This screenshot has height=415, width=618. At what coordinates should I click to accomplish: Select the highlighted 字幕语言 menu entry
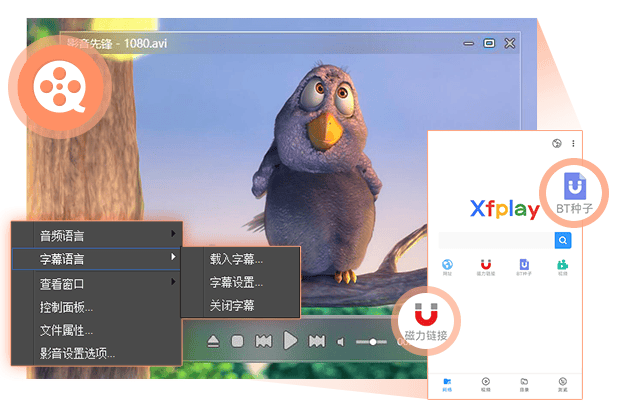[97, 259]
